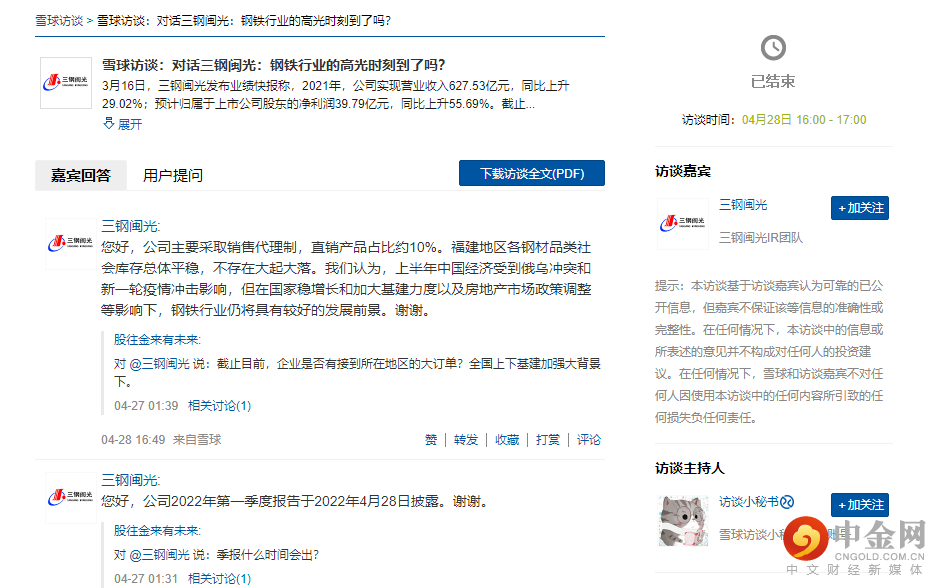Click the 三钢闽光IR团队 description text
The height and width of the screenshot is (588, 940).
click(761, 238)
